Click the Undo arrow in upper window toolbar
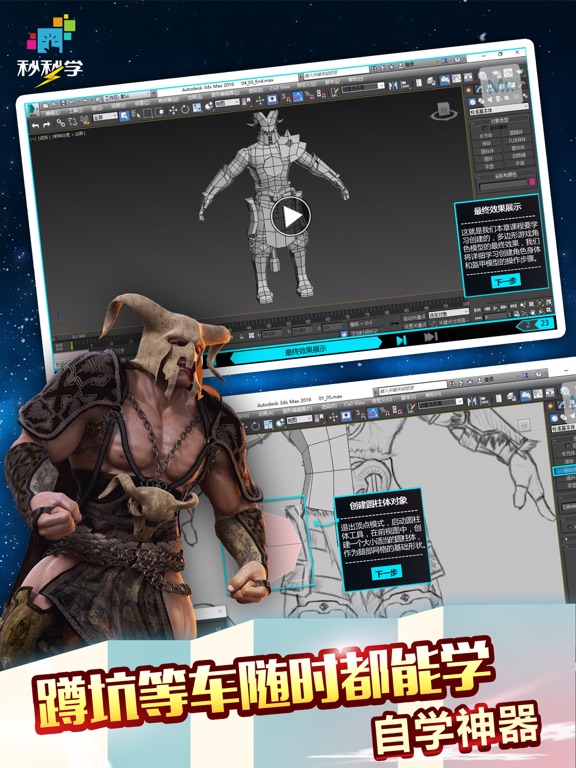 (x=35, y=125)
